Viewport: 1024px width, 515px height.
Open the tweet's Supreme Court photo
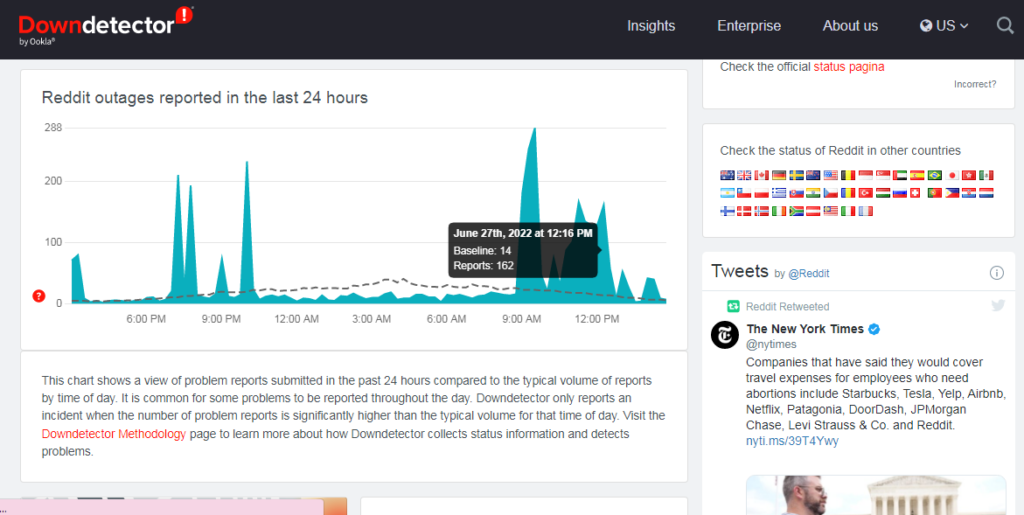pos(876,495)
